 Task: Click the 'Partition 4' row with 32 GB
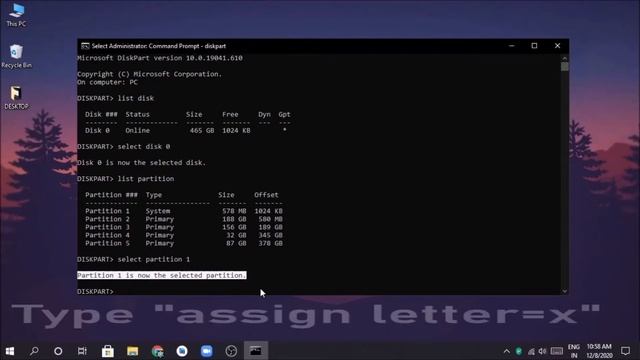(x=184, y=235)
